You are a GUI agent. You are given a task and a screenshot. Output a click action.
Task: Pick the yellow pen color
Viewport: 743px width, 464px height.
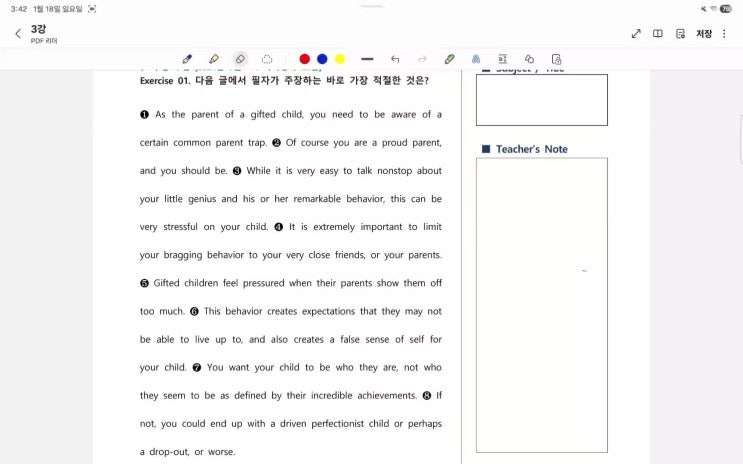pos(340,59)
